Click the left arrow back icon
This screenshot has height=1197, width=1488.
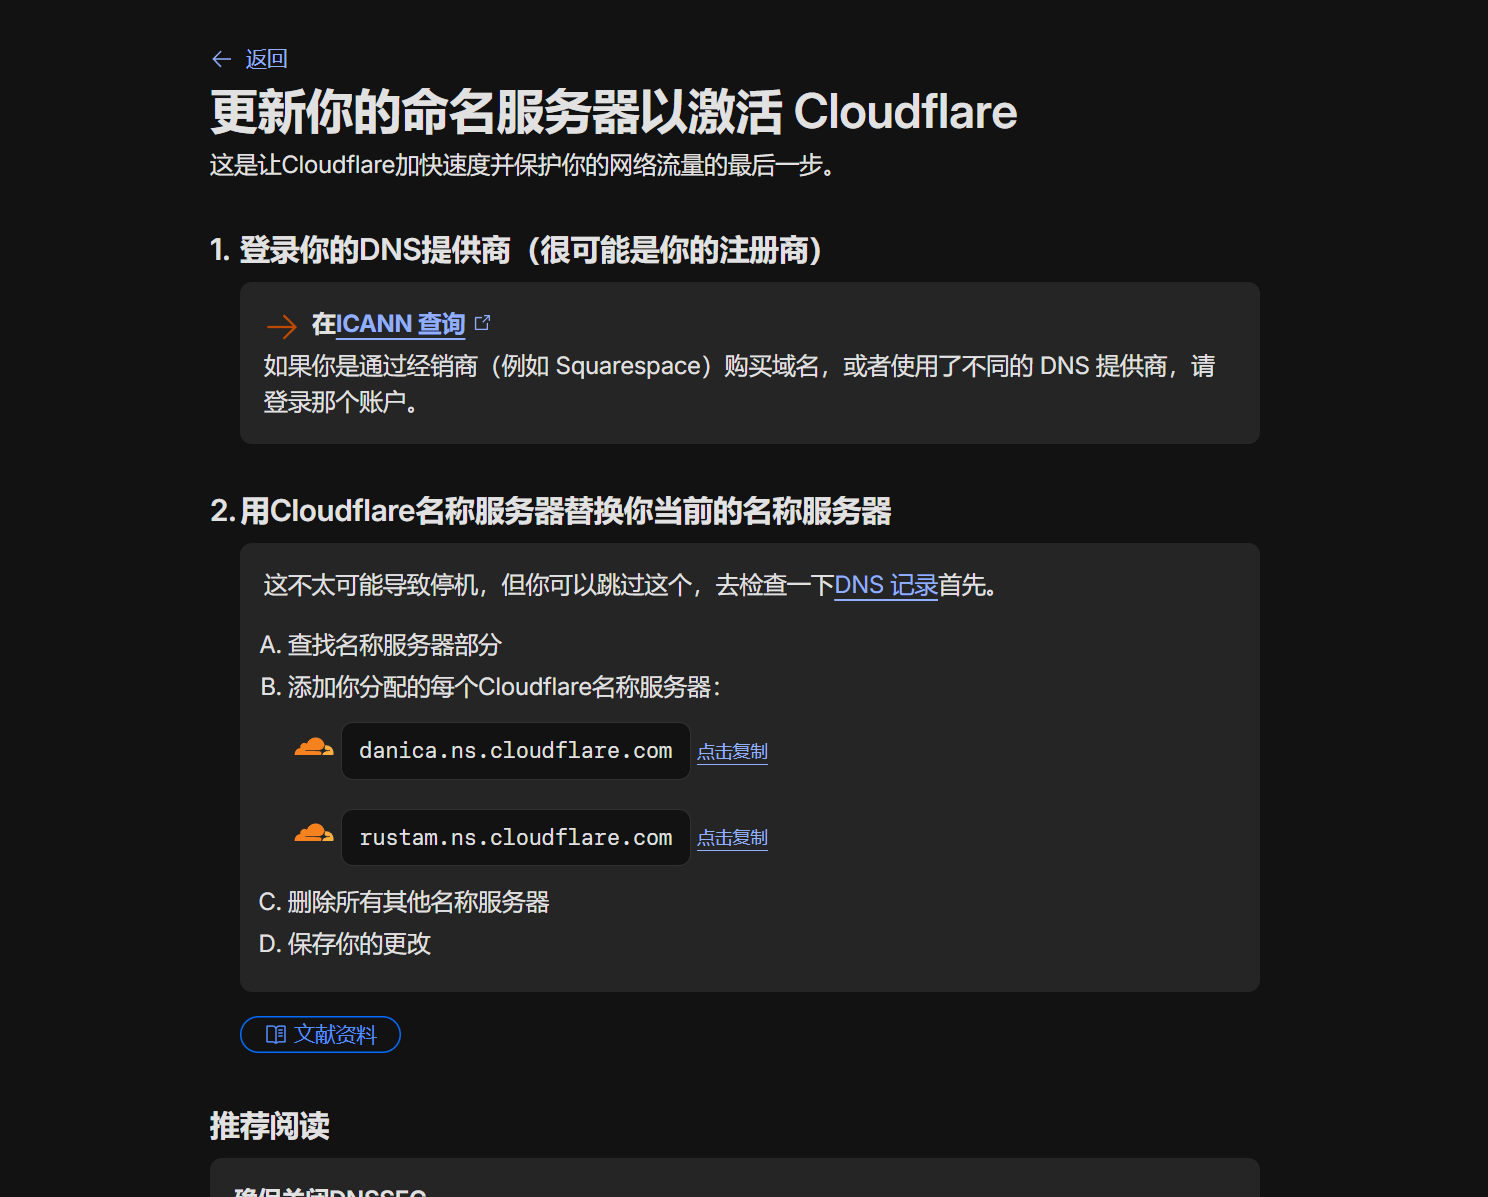pyautogui.click(x=222, y=59)
